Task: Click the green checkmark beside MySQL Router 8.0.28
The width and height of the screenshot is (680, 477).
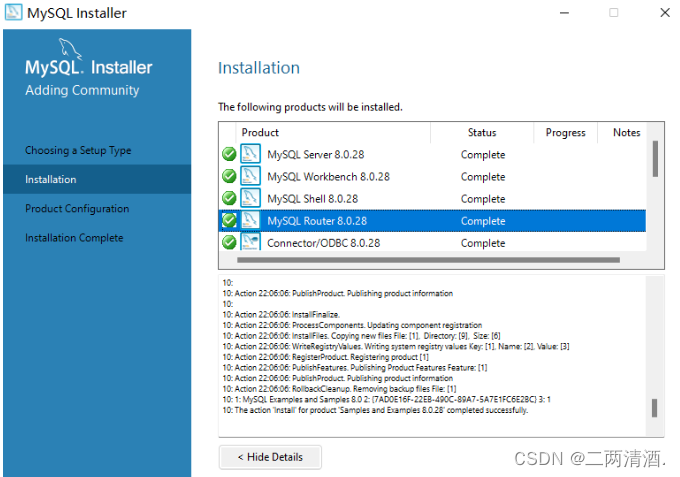Action: coord(229,221)
